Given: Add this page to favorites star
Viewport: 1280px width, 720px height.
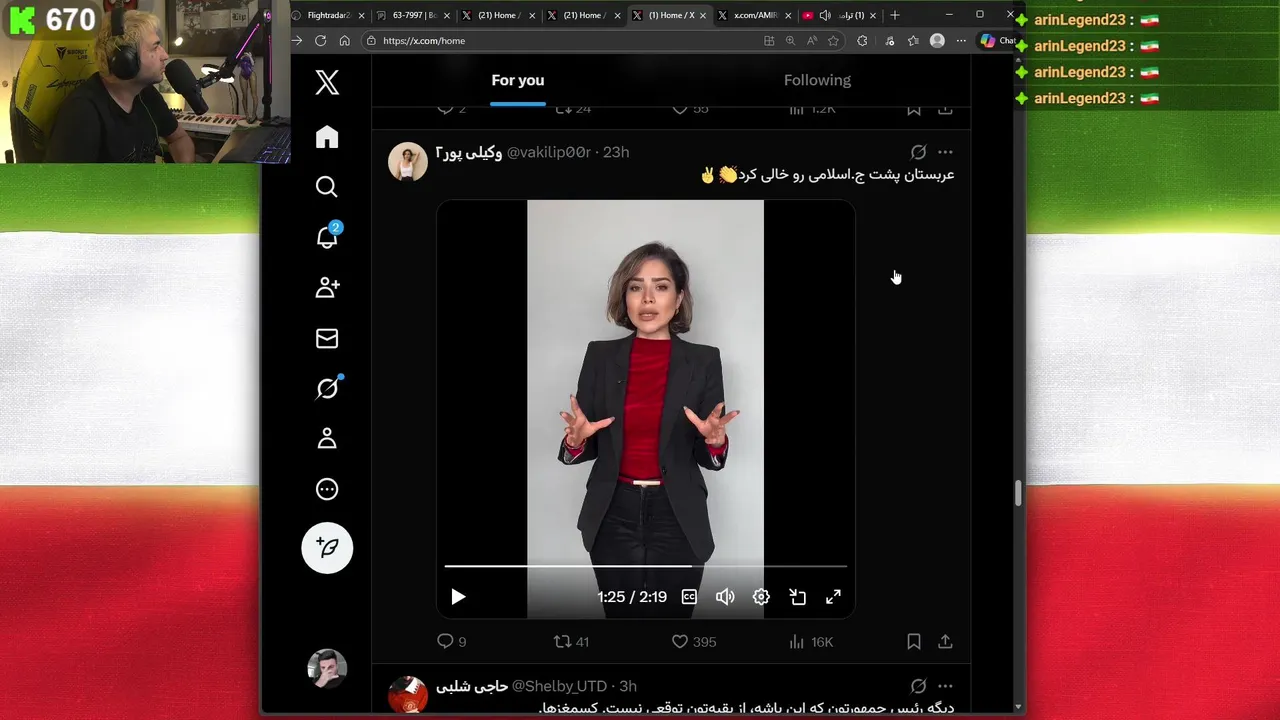Looking at the screenshot, I should tap(833, 41).
